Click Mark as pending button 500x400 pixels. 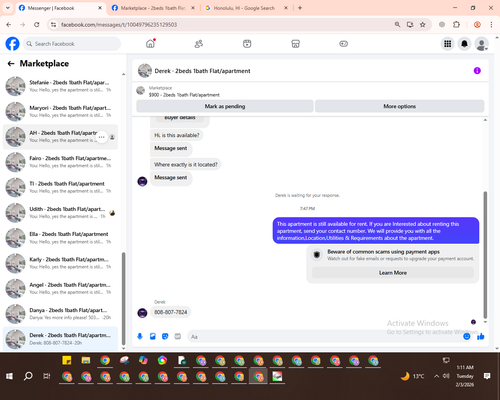pos(225,106)
